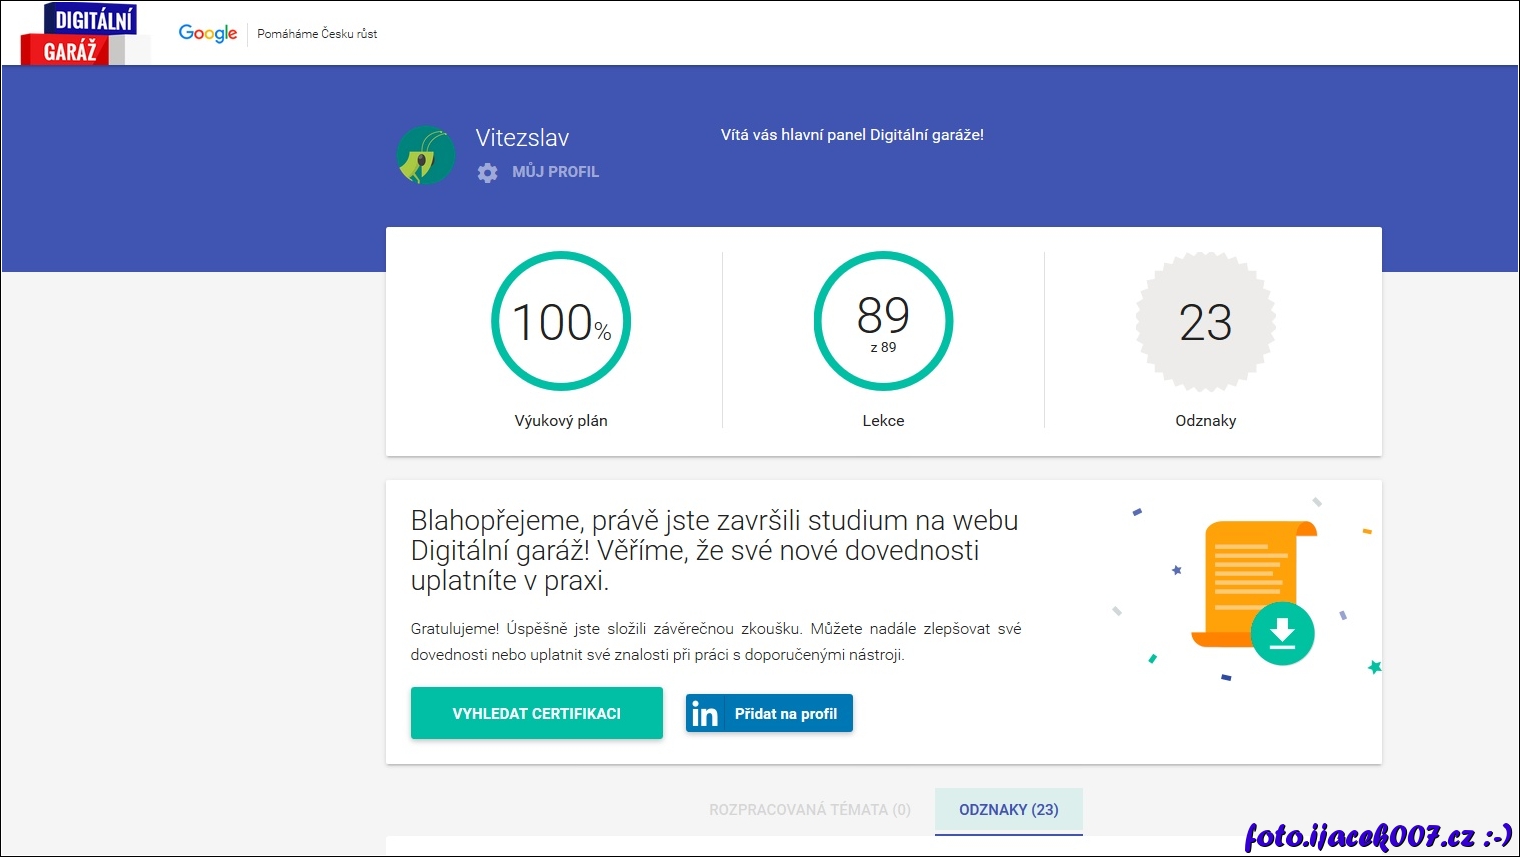1520x857 pixels.
Task: Click the 89 of 89 lessons circle
Action: point(883,321)
